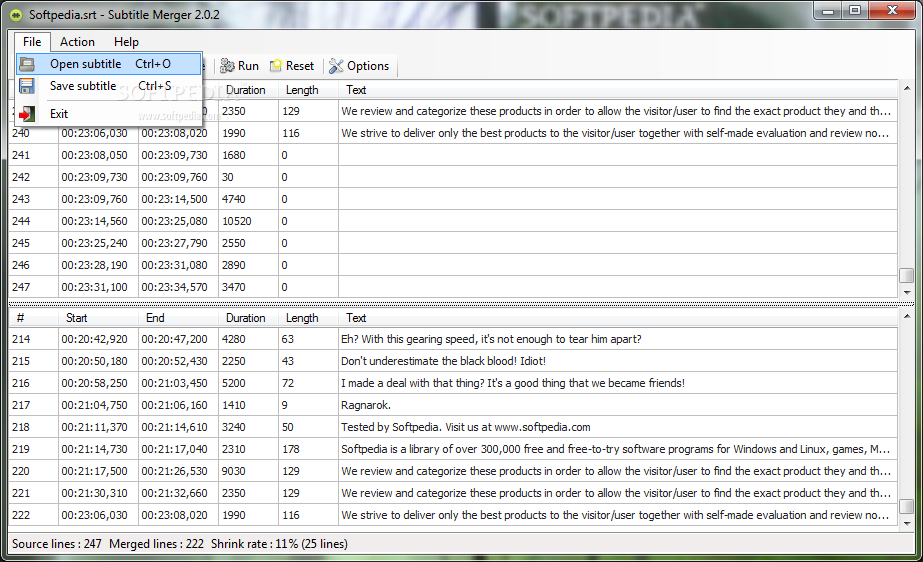Viewport: 923px width, 562px height.
Task: Click 'Shrink rate : 11% (25 lines)' status
Action: (279, 544)
